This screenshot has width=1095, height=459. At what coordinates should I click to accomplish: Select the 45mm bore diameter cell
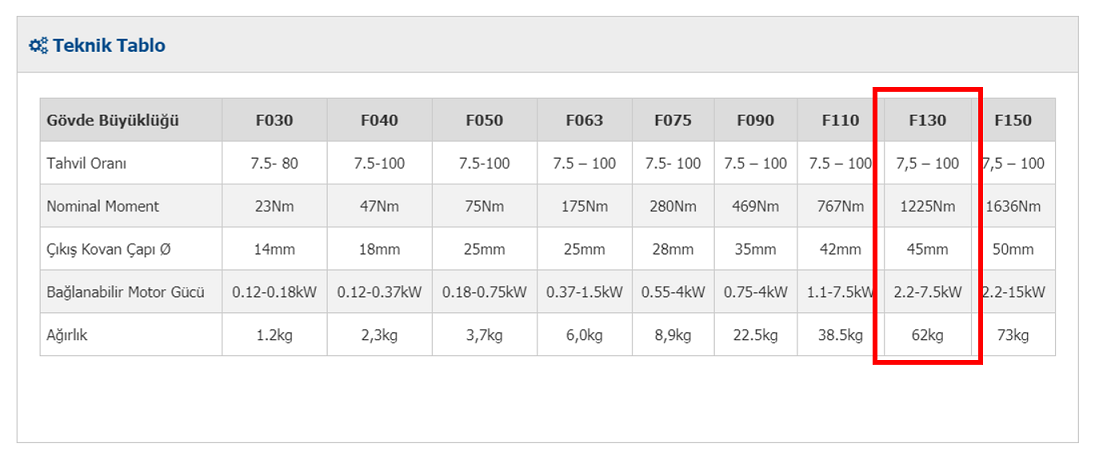[x=927, y=249]
